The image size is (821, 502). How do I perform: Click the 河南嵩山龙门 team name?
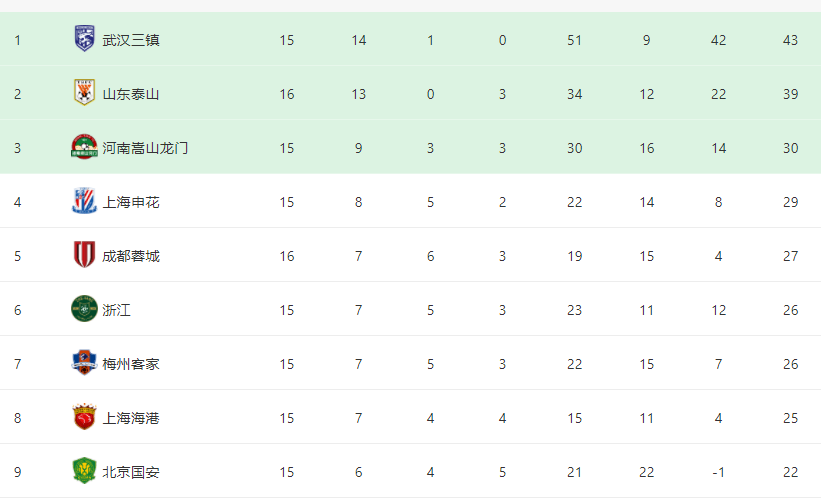[x=145, y=148]
